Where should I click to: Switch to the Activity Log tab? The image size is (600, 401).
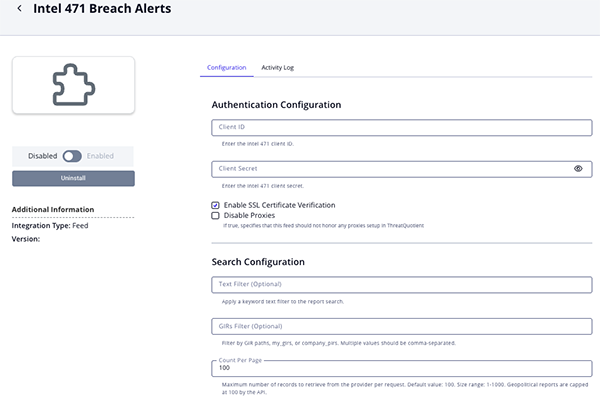click(277, 68)
